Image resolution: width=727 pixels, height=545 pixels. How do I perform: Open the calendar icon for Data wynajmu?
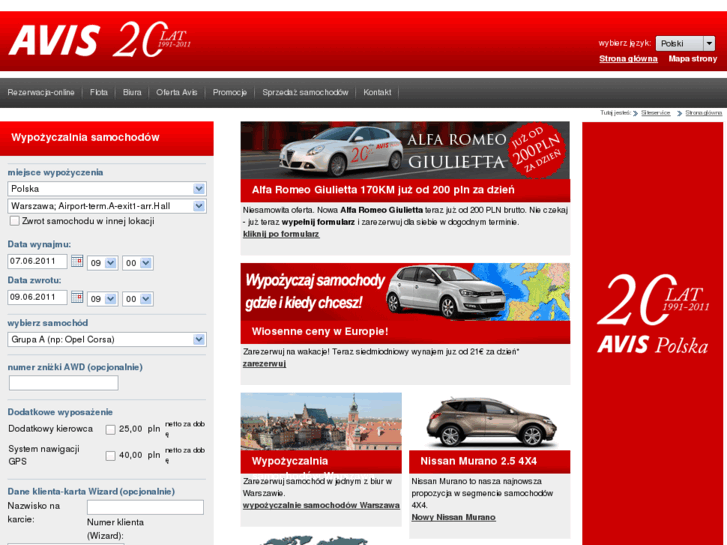[77, 261]
